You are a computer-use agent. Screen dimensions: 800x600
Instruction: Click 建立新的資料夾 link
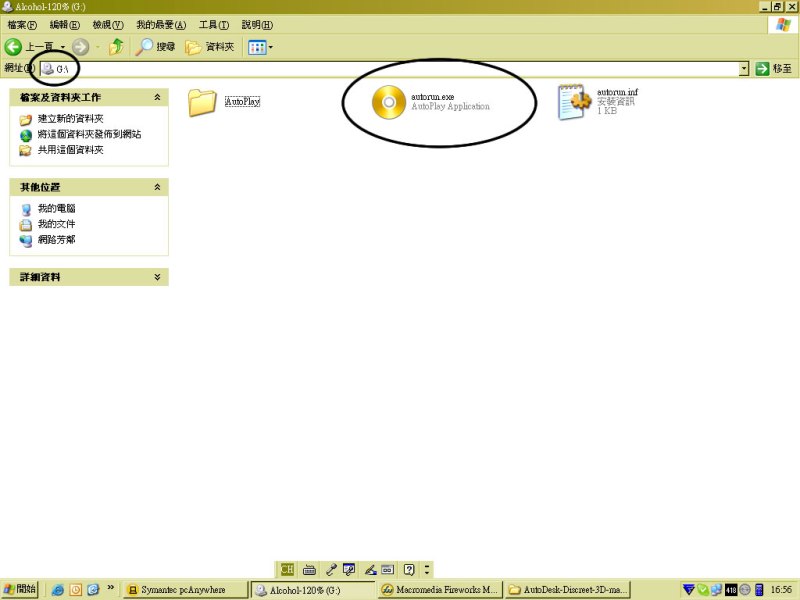[70, 119]
